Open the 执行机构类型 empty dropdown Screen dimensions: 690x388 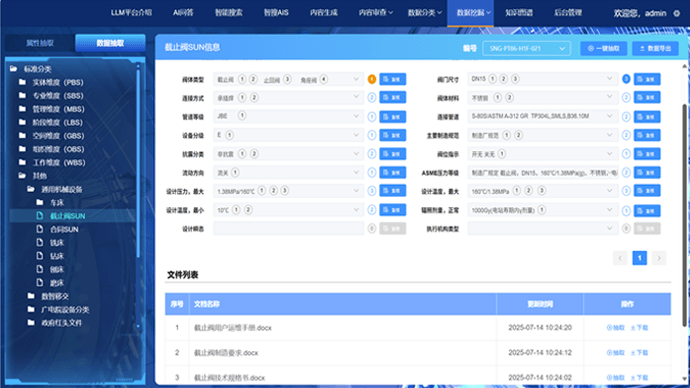pyautogui.click(x=543, y=228)
